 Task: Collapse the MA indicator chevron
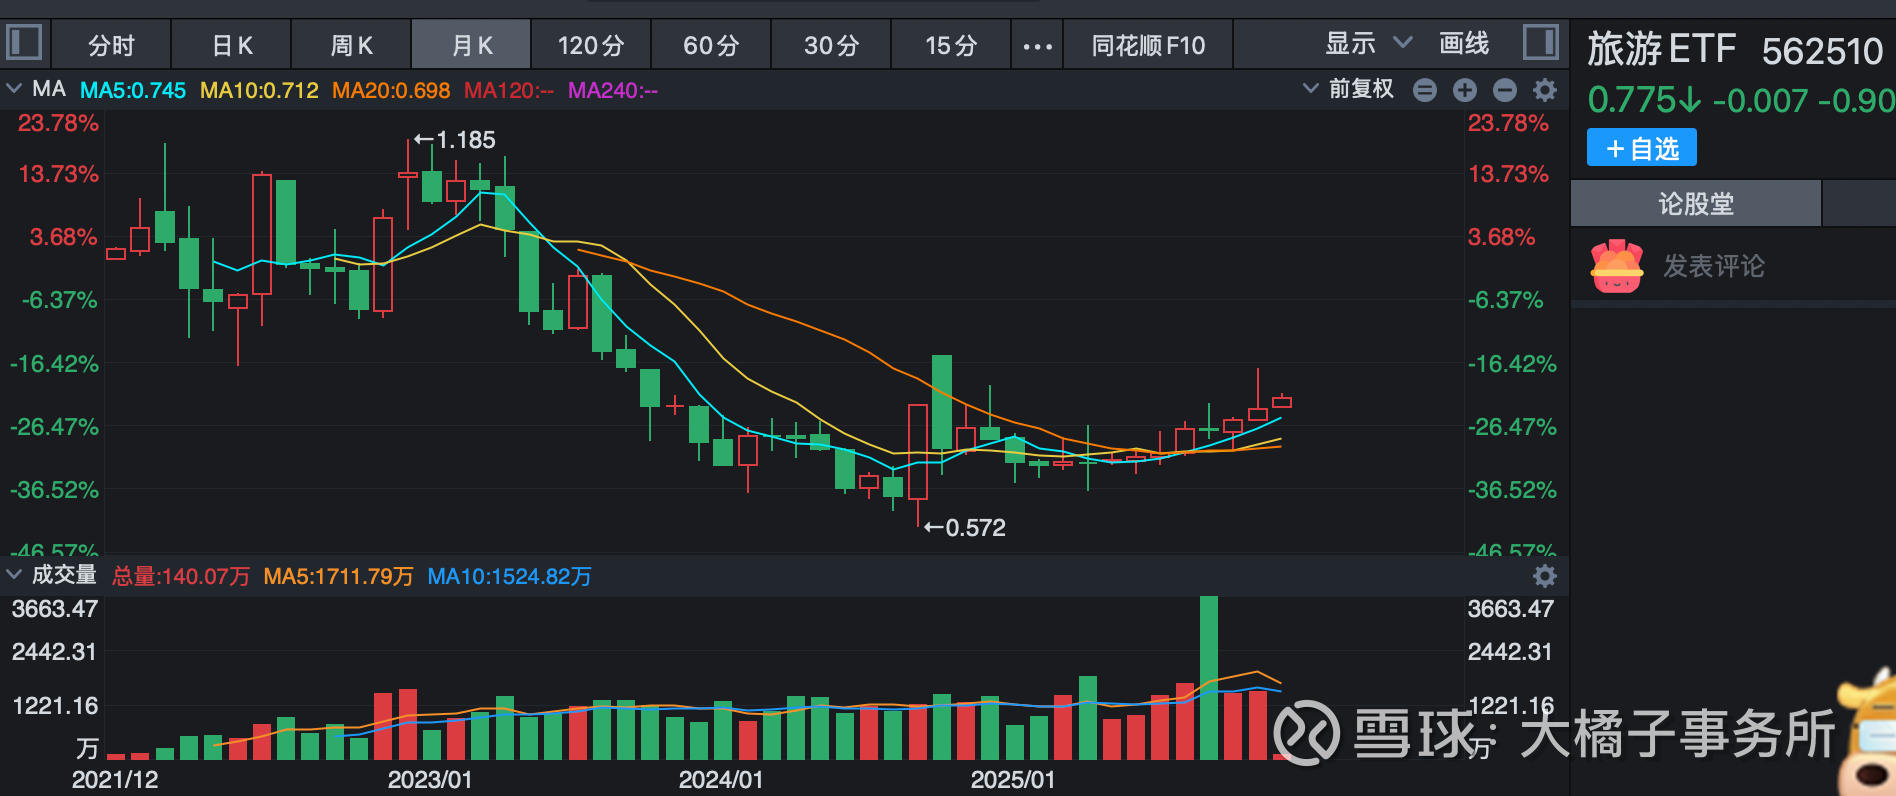14,90
